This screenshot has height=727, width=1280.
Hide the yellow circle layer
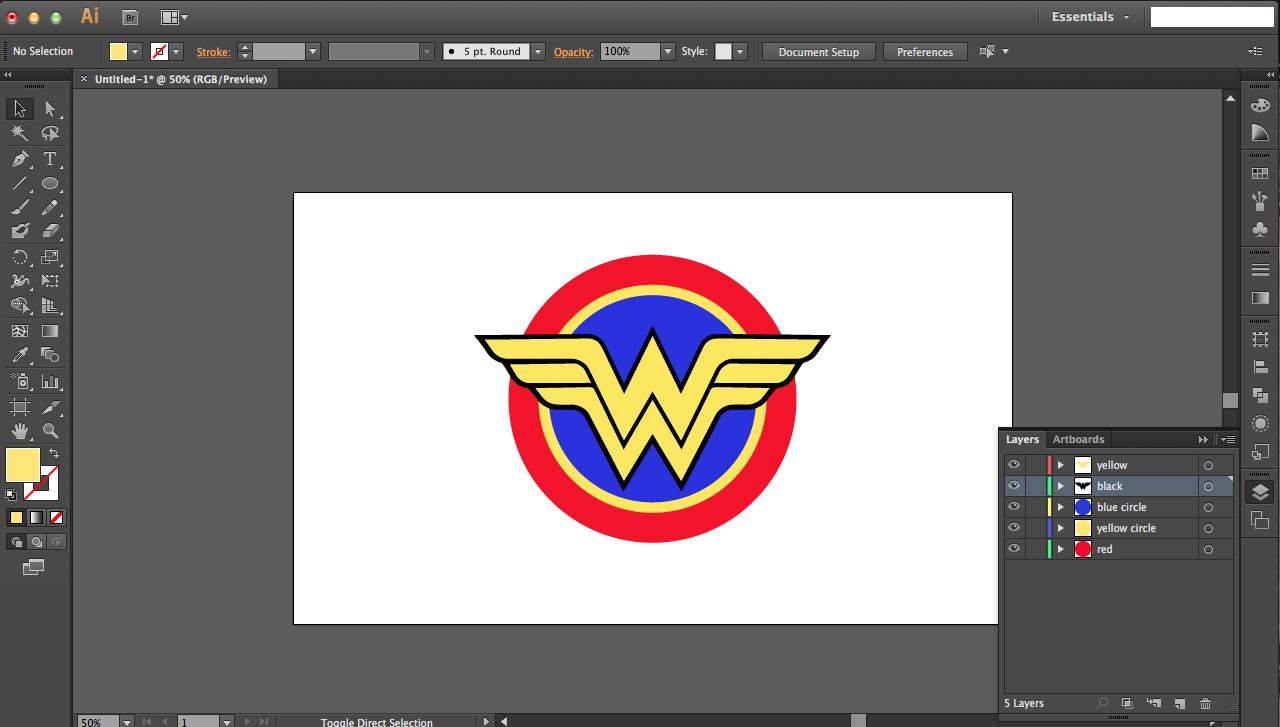[x=1014, y=528]
